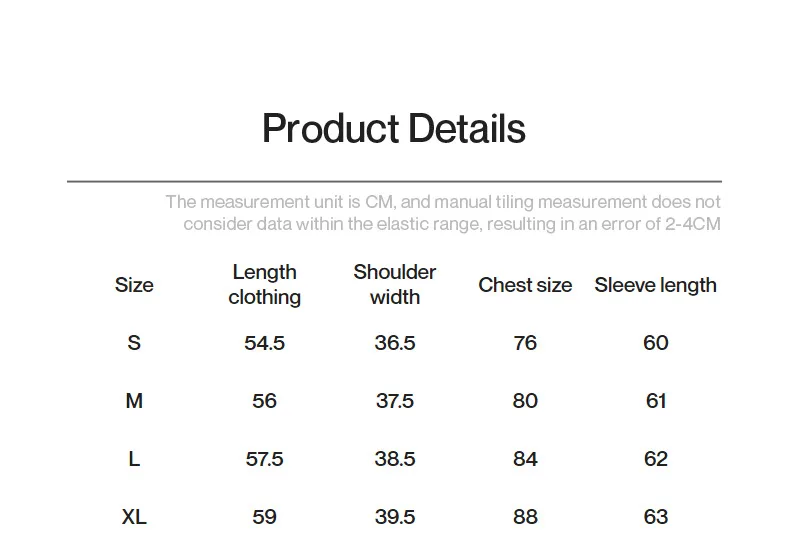The height and width of the screenshot is (545, 790).
Task: Select the Size column header
Action: click(x=134, y=285)
